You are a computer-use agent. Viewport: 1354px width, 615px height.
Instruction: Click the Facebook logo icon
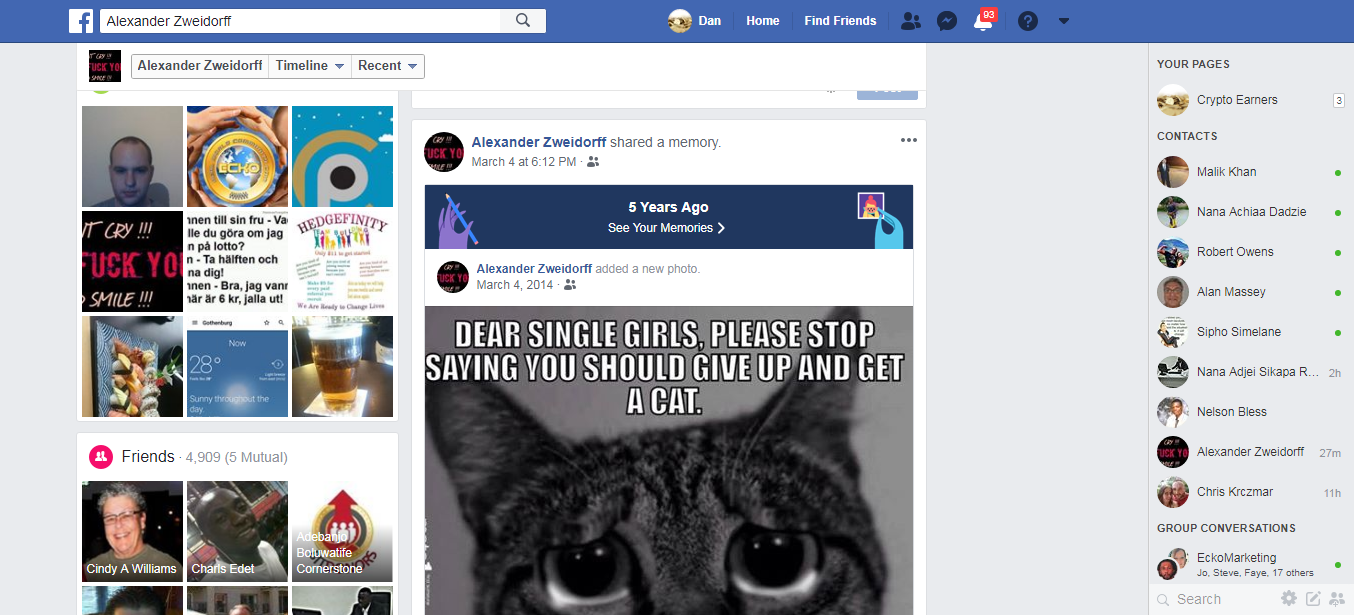81,20
